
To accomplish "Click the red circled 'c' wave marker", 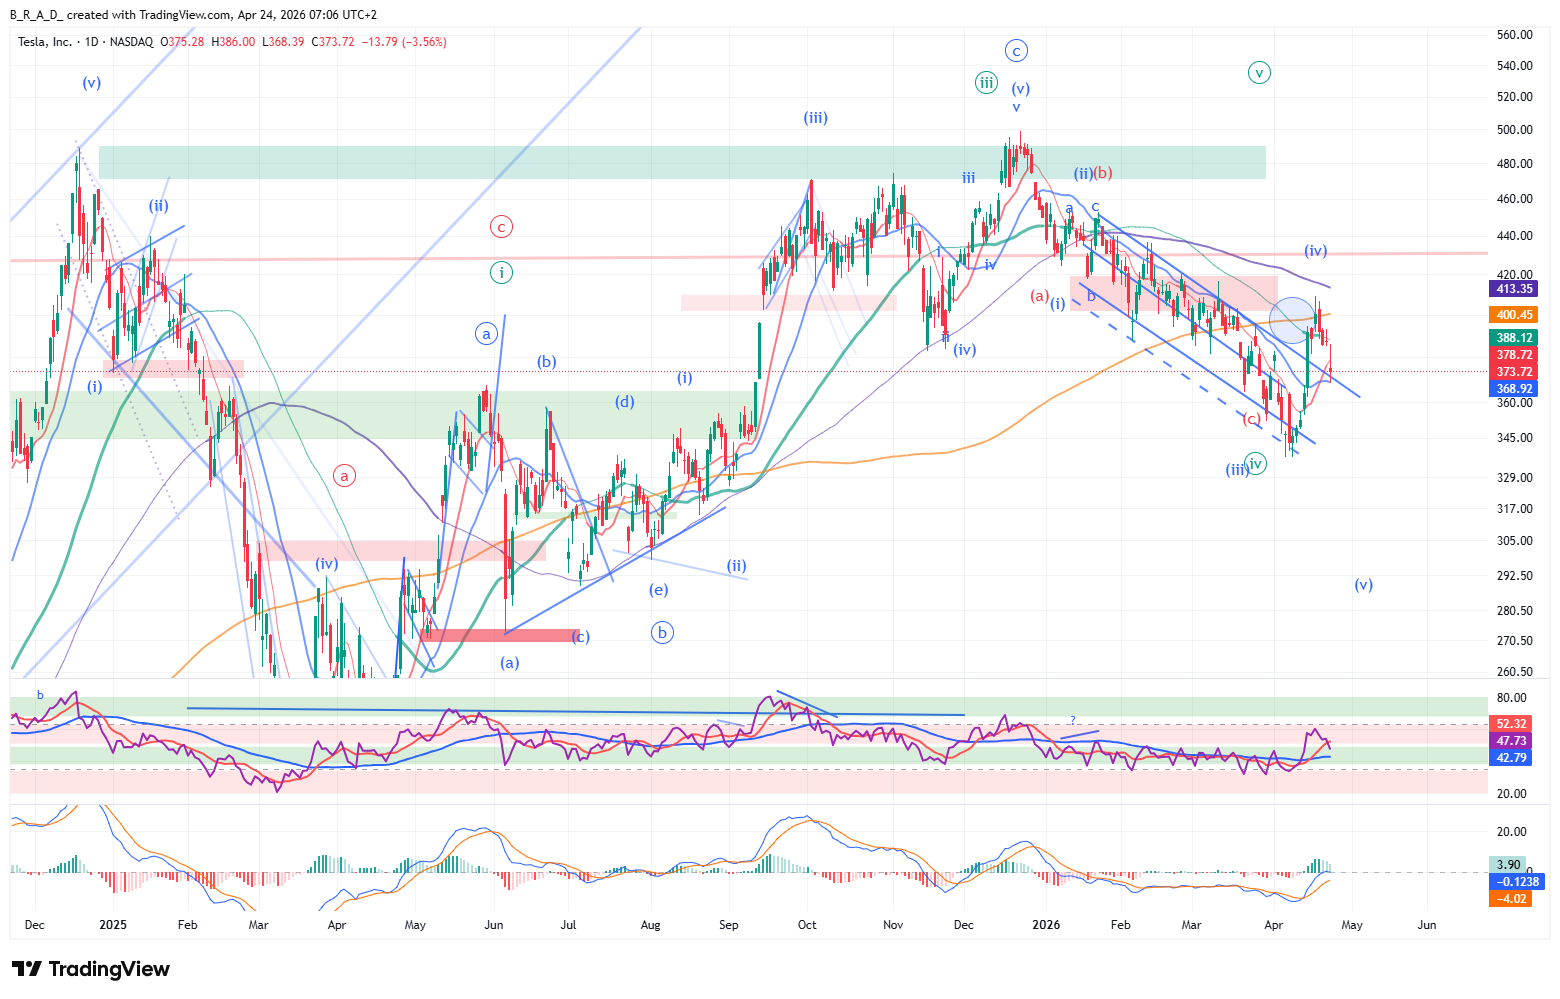I will [x=501, y=227].
